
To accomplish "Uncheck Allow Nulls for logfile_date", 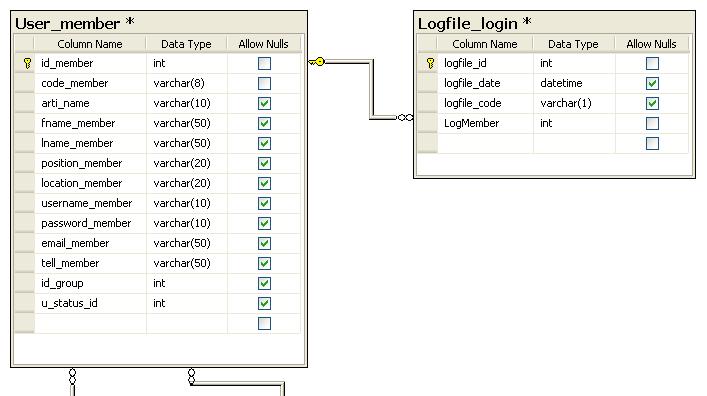I will 652,83.
